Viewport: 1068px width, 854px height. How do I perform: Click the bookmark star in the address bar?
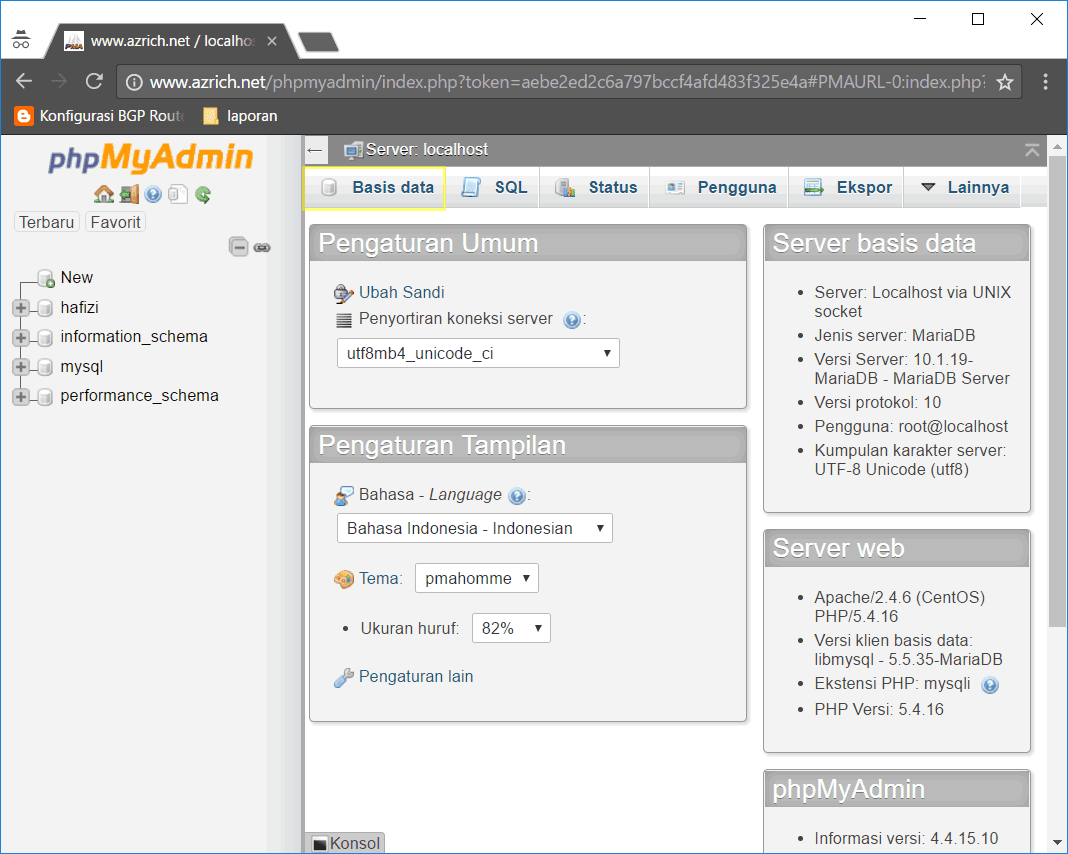click(1005, 82)
